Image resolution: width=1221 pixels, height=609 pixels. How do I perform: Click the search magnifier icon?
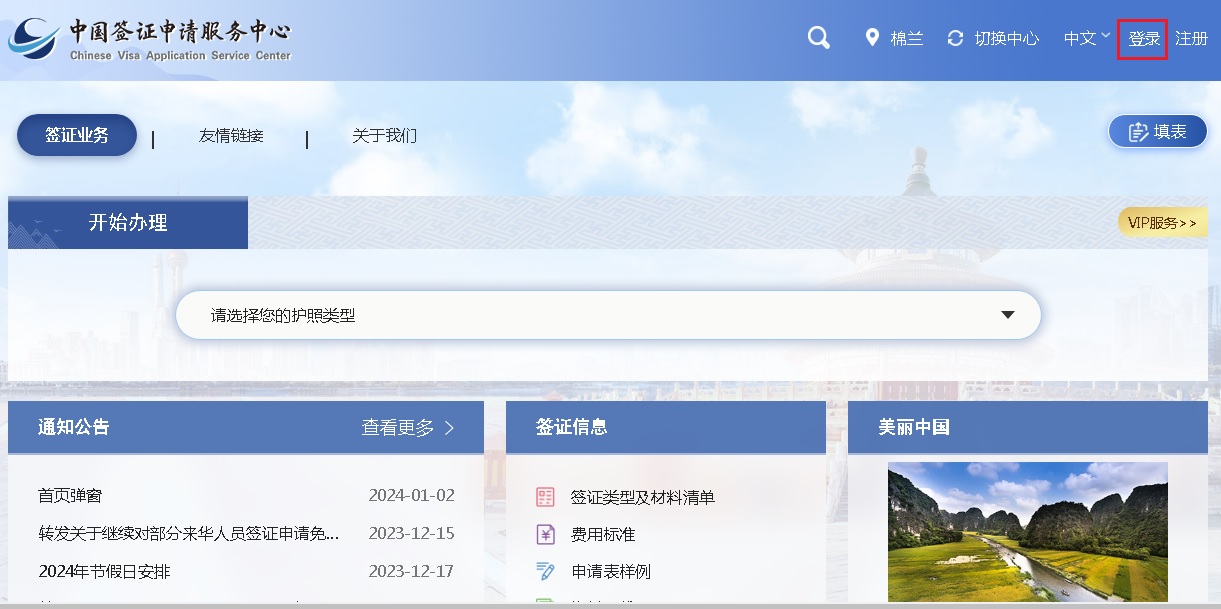click(x=818, y=39)
